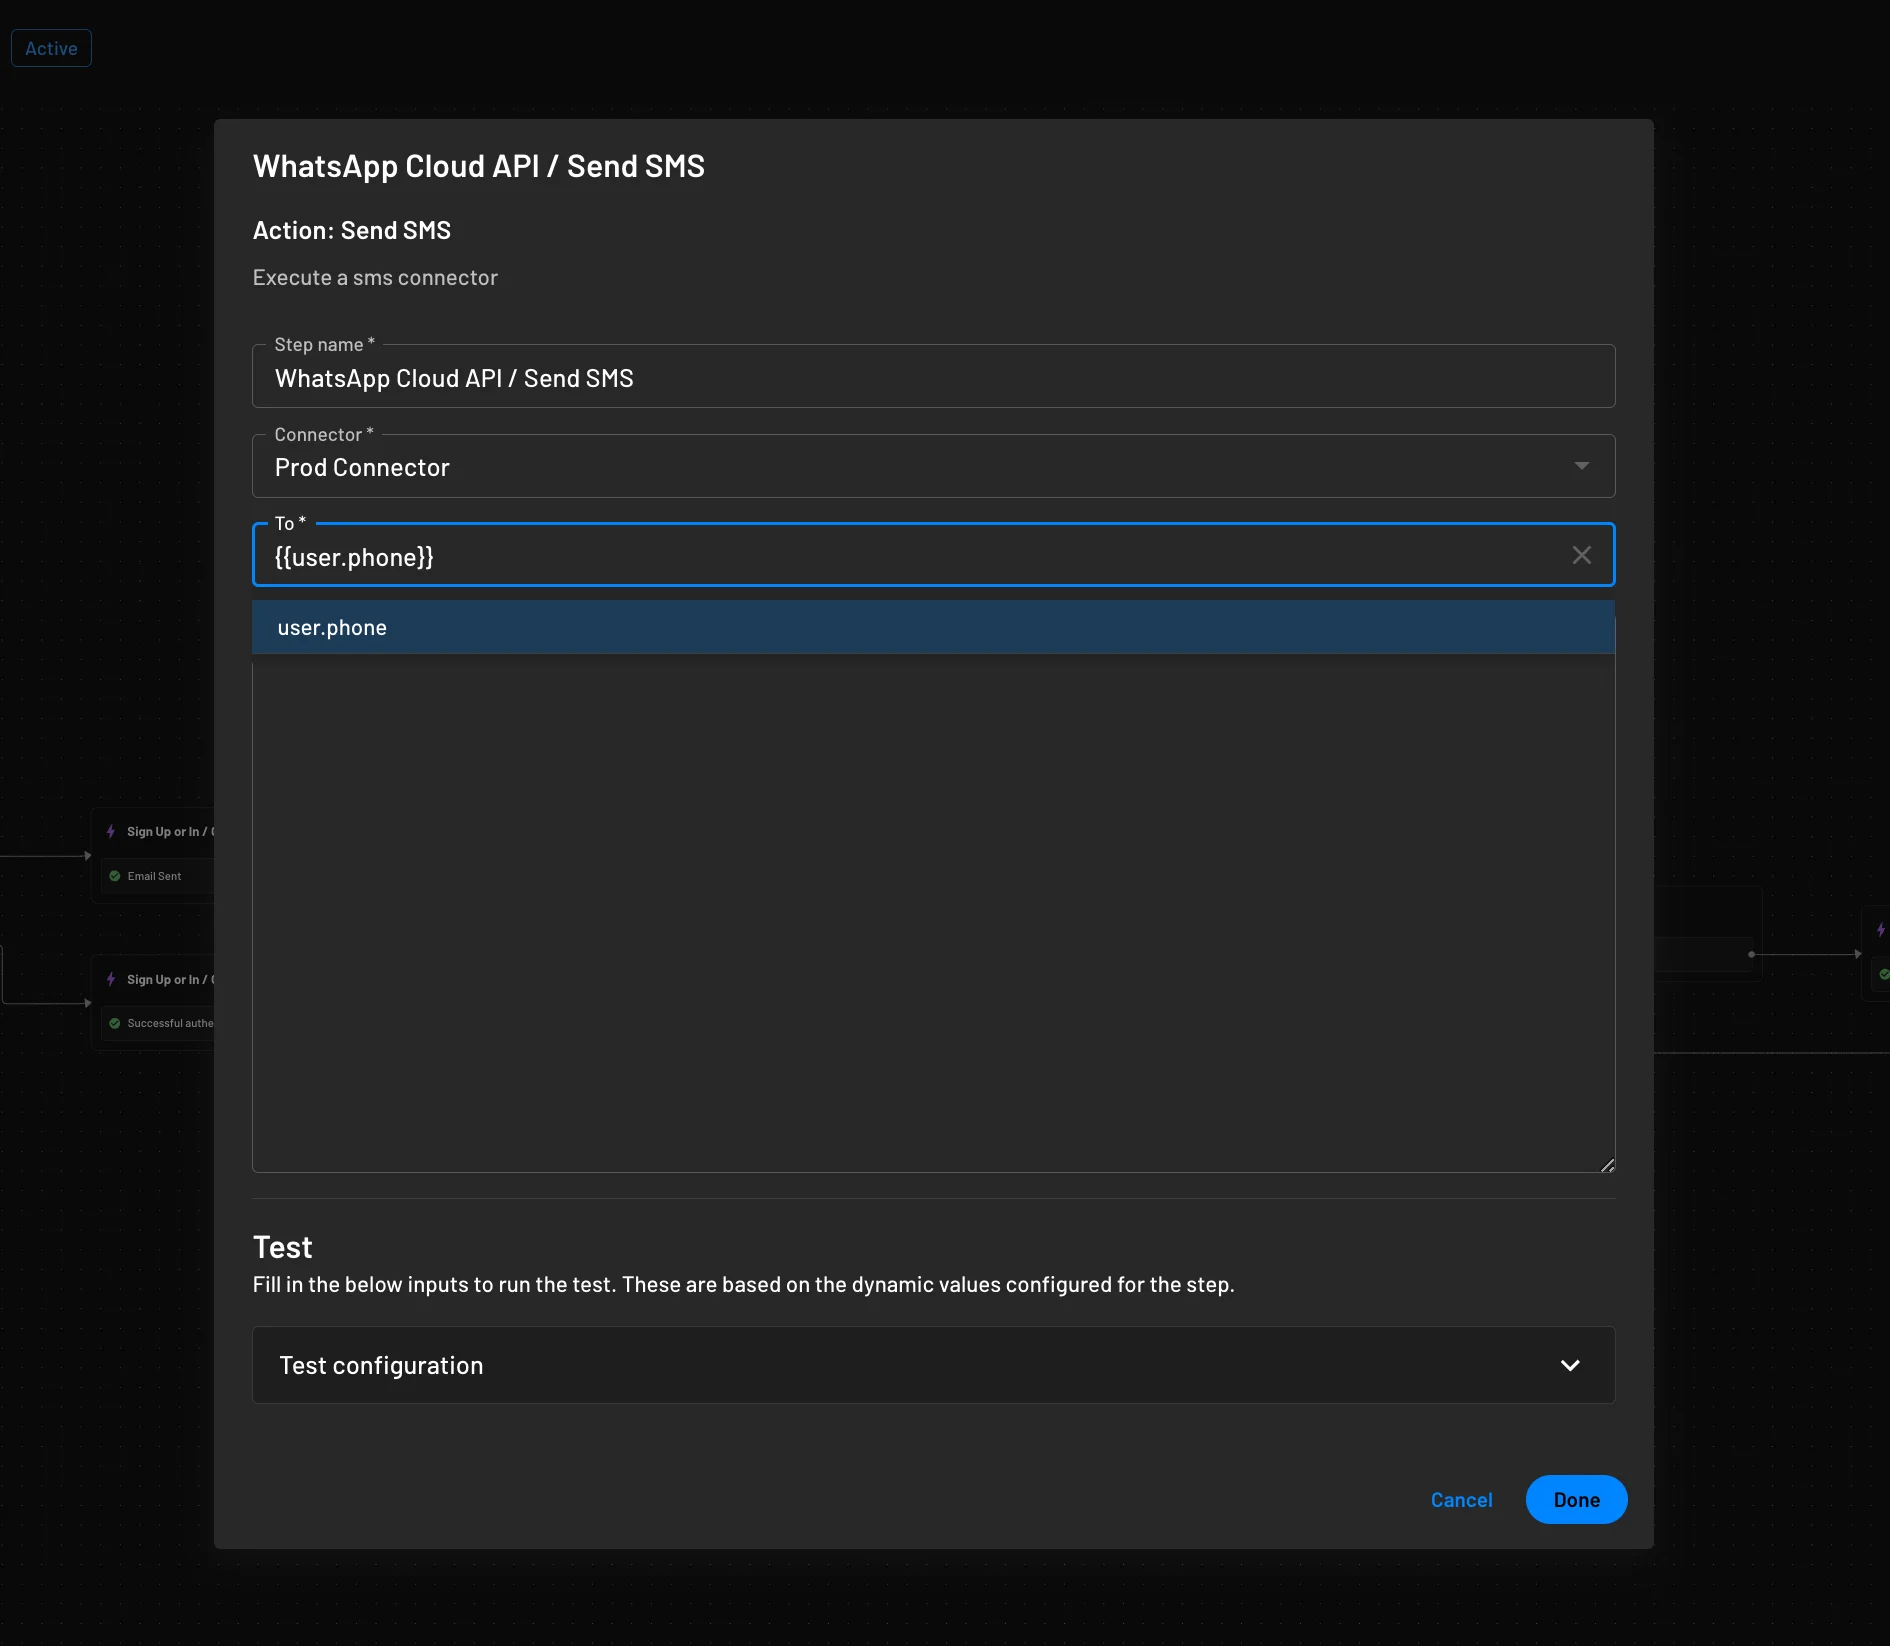Click green check icon beside Email Sent
Screen dimensions: 1890x1646
(x=115, y=876)
